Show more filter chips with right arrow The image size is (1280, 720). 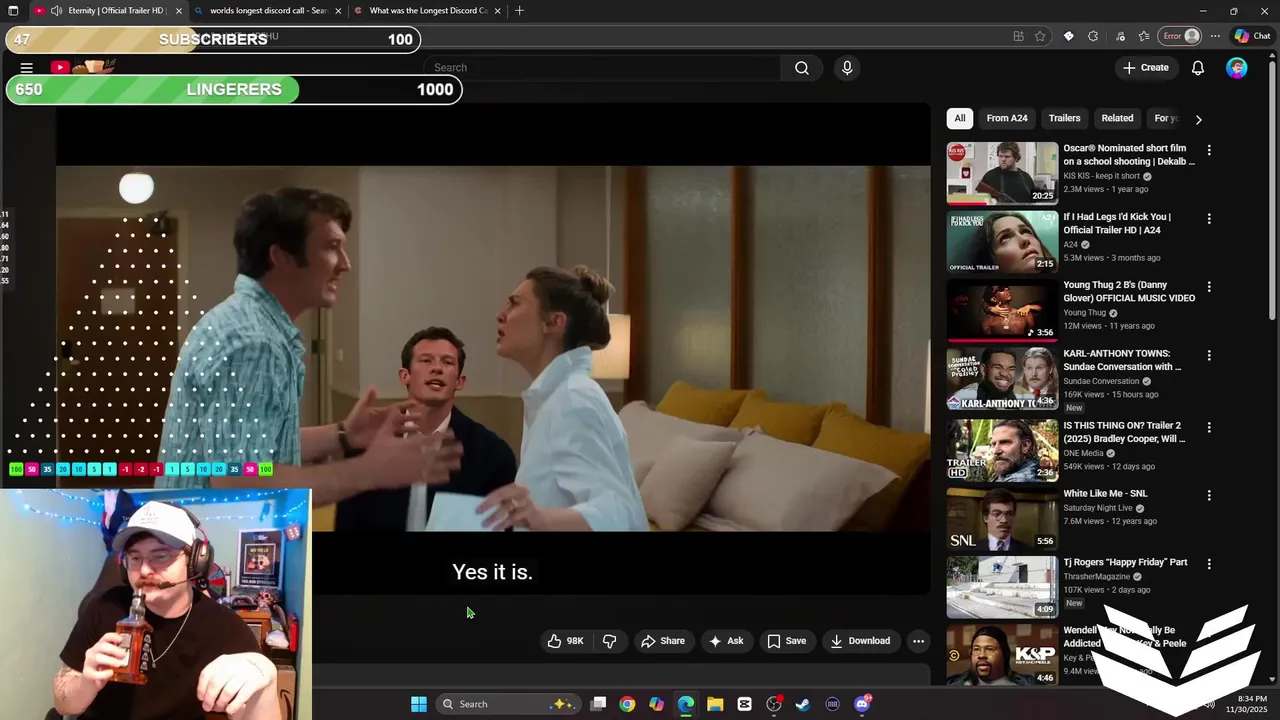click(x=1198, y=119)
